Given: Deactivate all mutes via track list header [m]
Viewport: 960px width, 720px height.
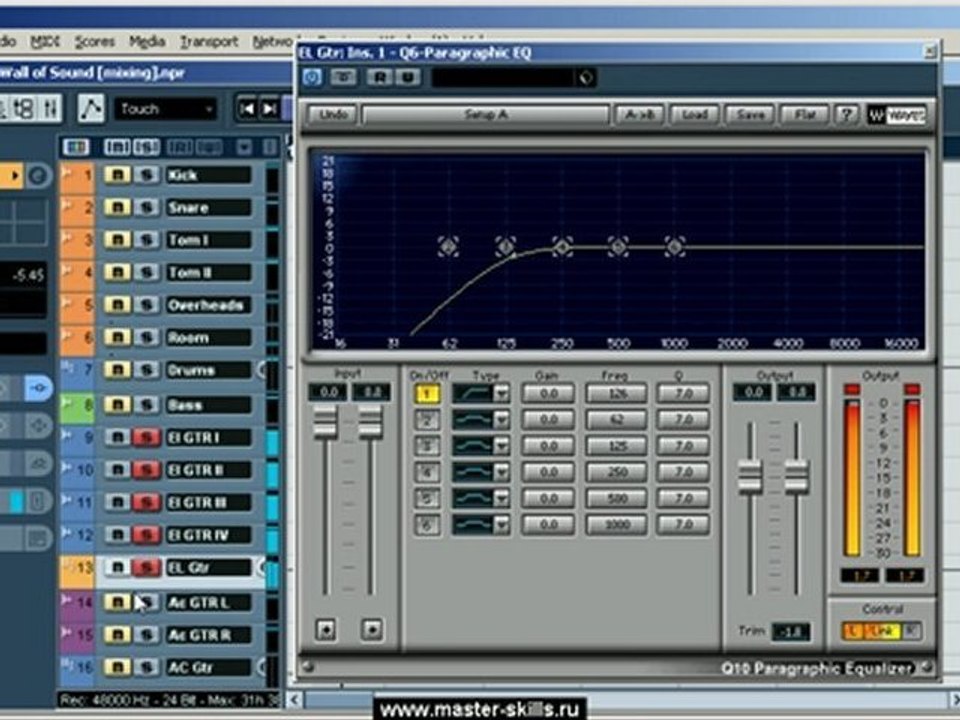Looking at the screenshot, I should click(x=116, y=147).
